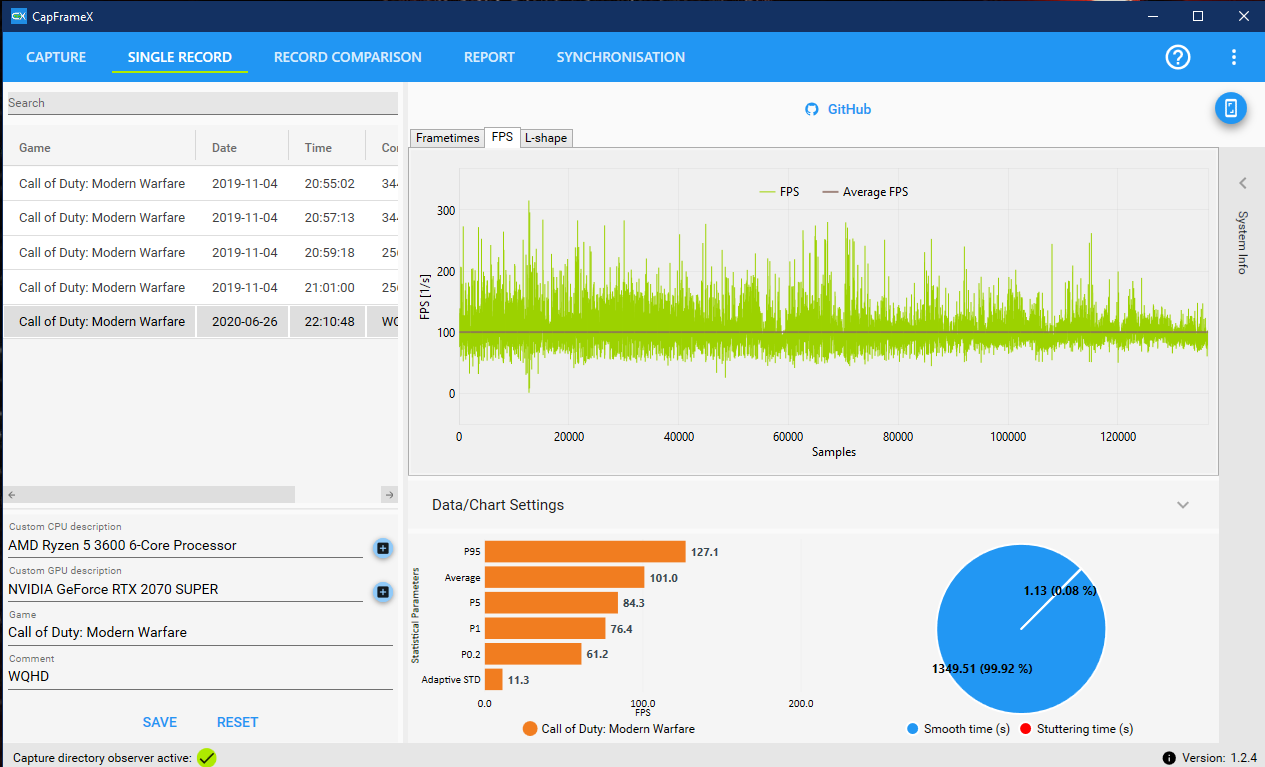Click the plus icon beside GPU description

[382, 592]
